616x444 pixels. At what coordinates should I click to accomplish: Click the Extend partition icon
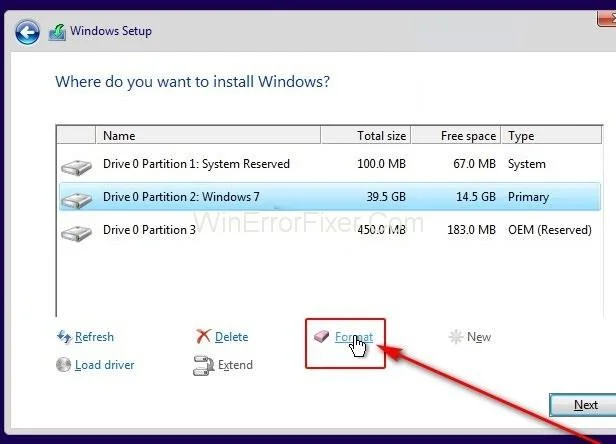coord(203,365)
